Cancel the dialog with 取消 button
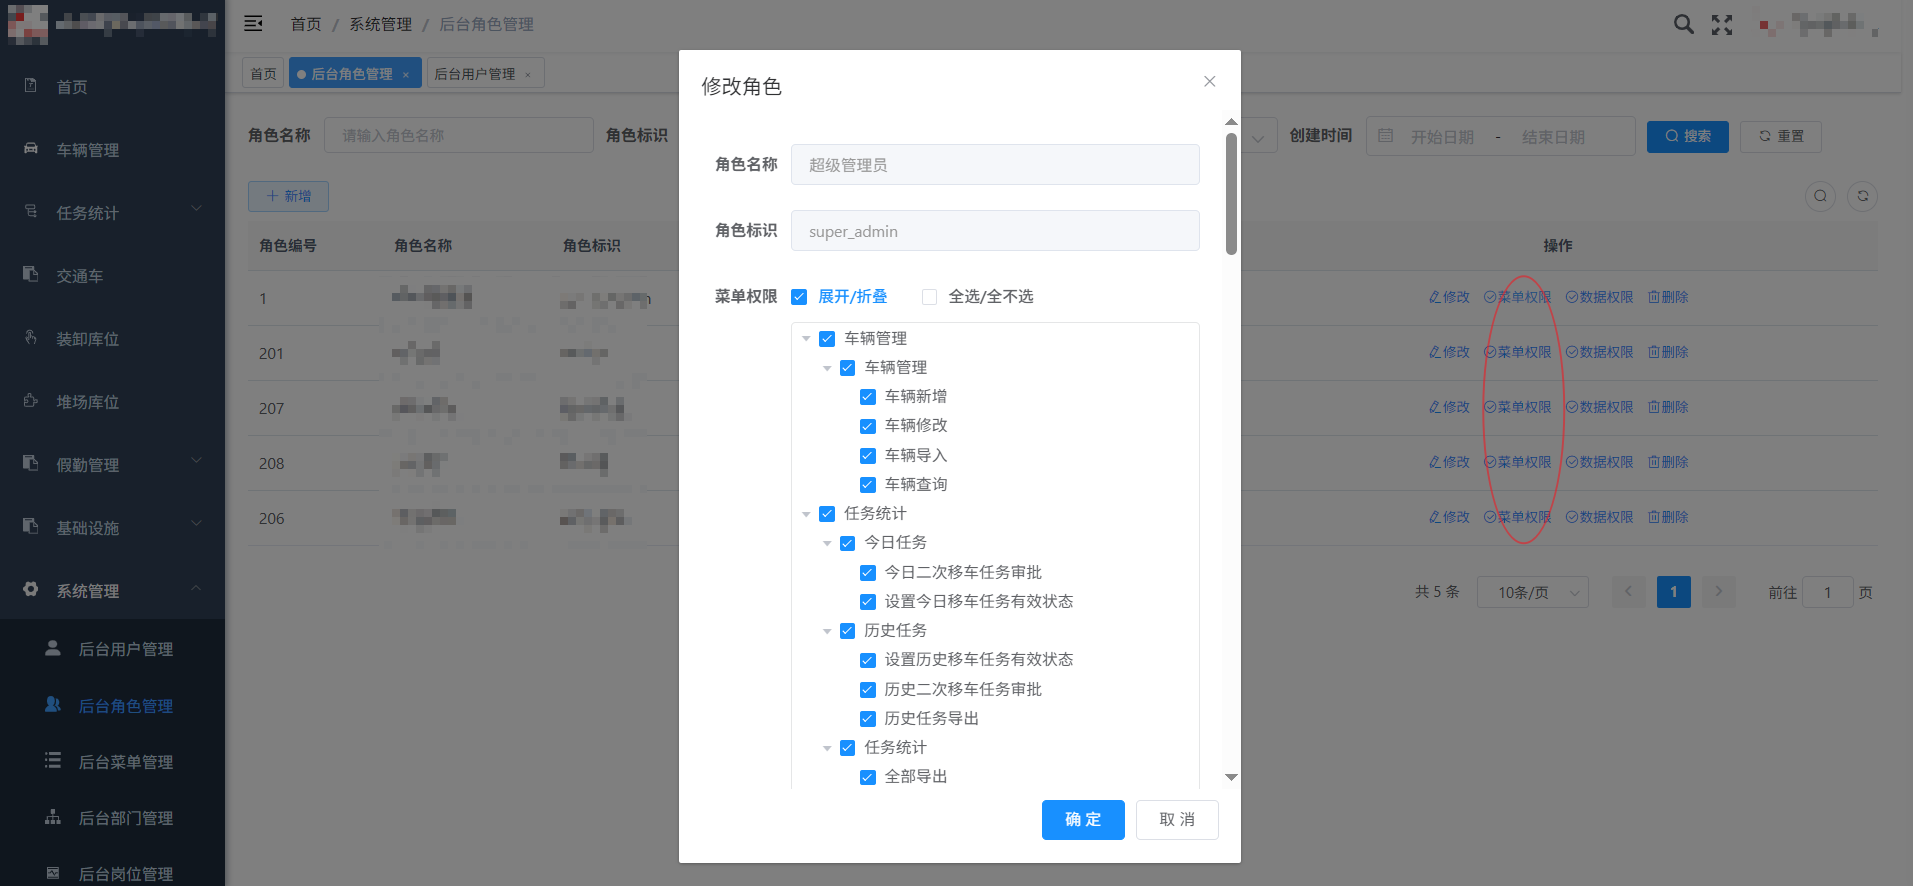The image size is (1913, 886). [x=1177, y=820]
